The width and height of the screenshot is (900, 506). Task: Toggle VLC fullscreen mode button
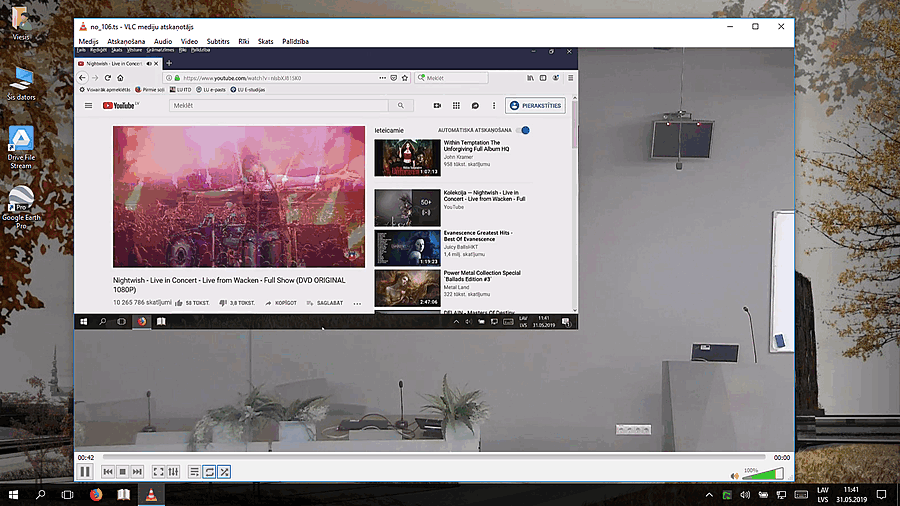[x=158, y=472]
